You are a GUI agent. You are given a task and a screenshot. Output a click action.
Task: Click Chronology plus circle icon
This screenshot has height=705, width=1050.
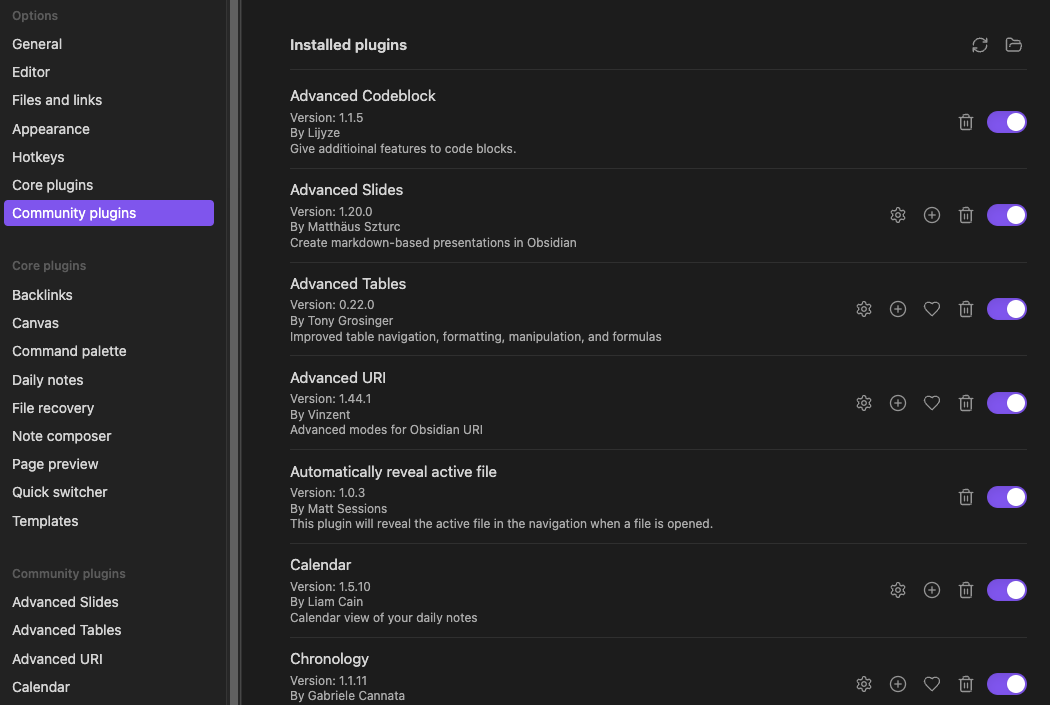tap(898, 684)
